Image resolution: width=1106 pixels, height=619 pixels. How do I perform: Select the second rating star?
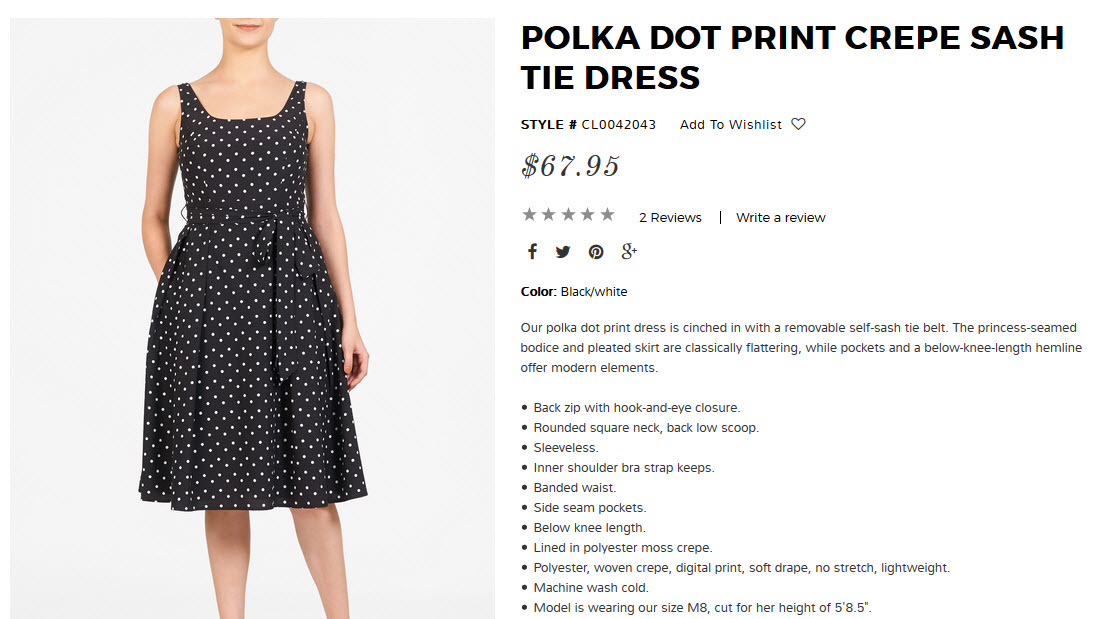click(549, 215)
